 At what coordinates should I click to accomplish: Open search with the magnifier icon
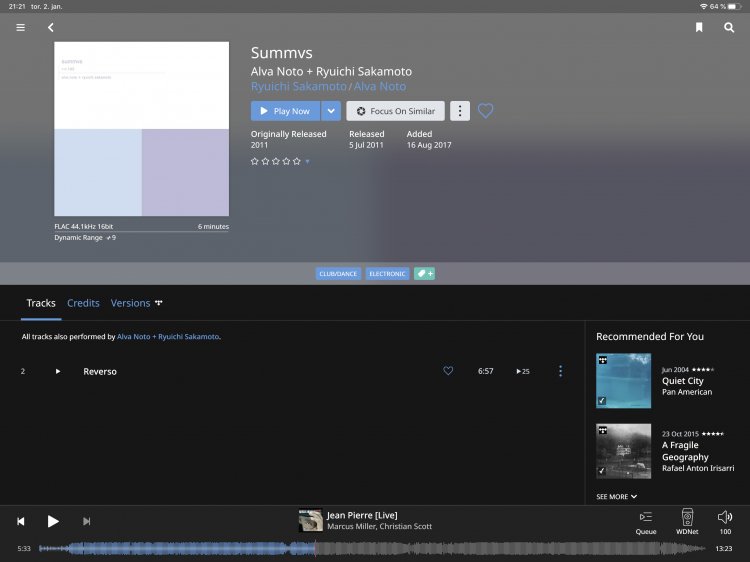click(729, 28)
